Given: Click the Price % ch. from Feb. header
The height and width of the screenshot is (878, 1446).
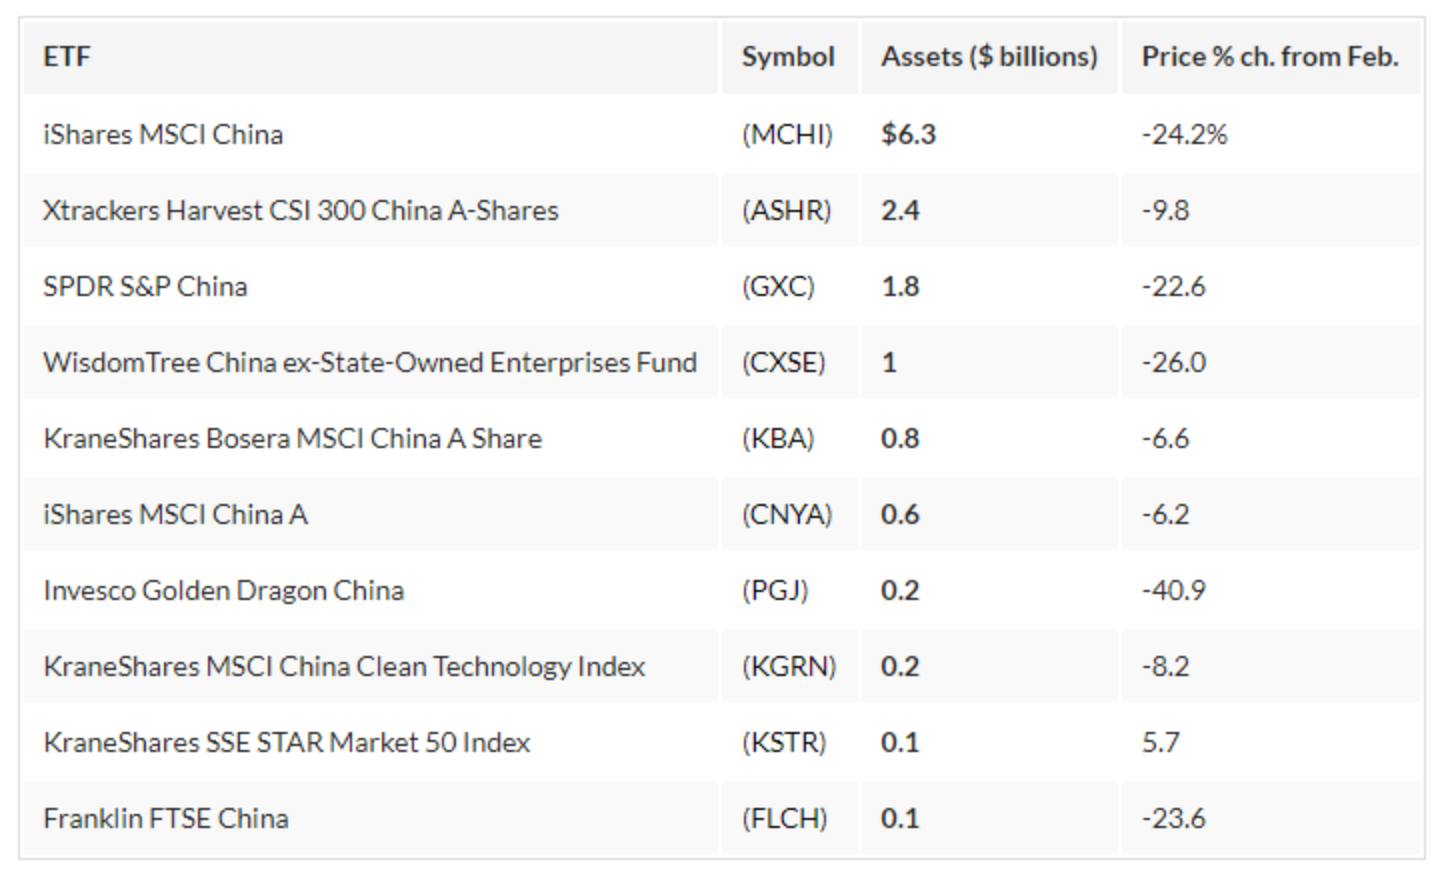Looking at the screenshot, I should click(x=1269, y=57).
